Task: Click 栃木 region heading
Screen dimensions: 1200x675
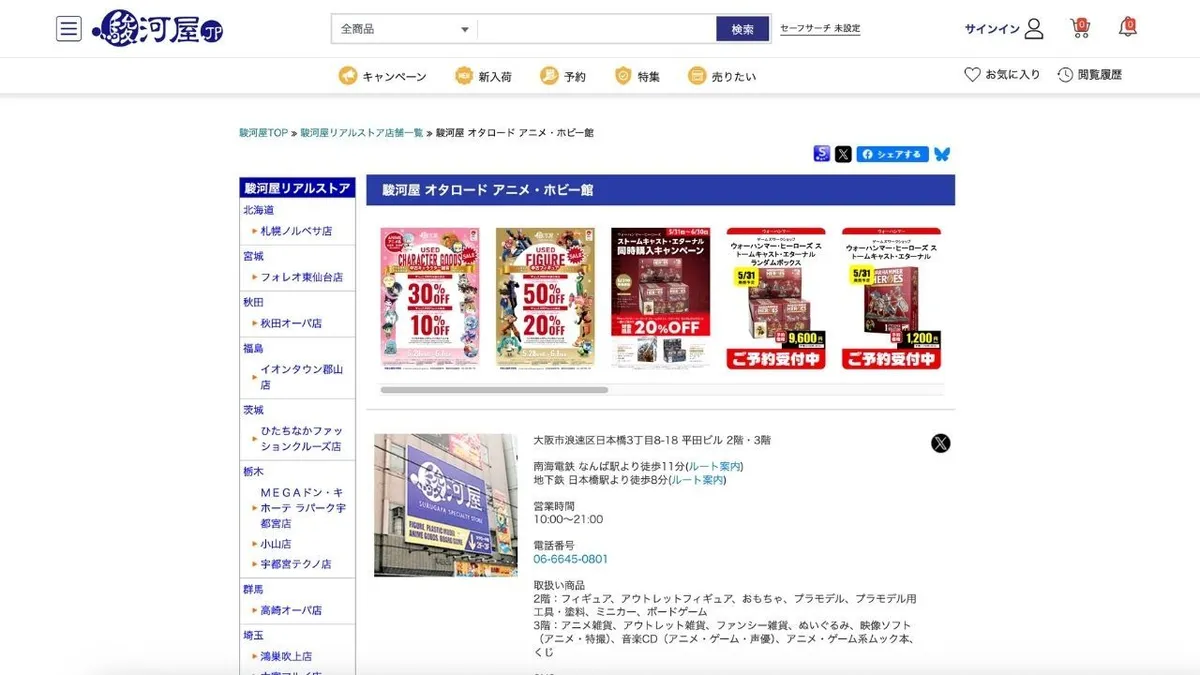Action: pyautogui.click(x=253, y=471)
